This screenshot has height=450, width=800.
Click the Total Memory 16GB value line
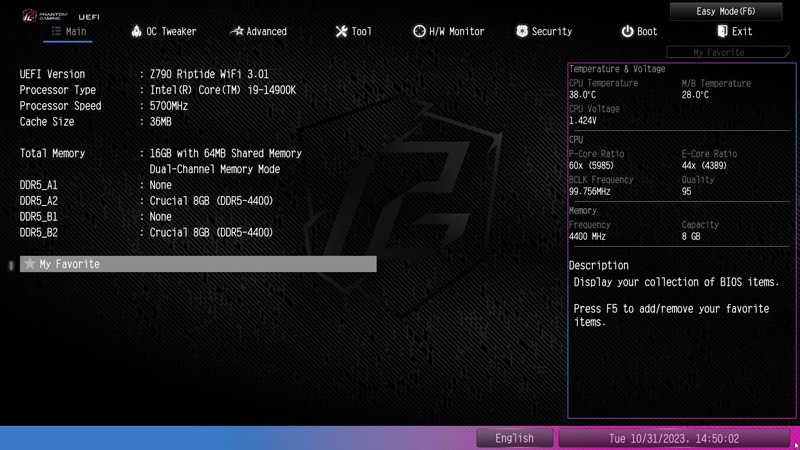[x=226, y=153]
